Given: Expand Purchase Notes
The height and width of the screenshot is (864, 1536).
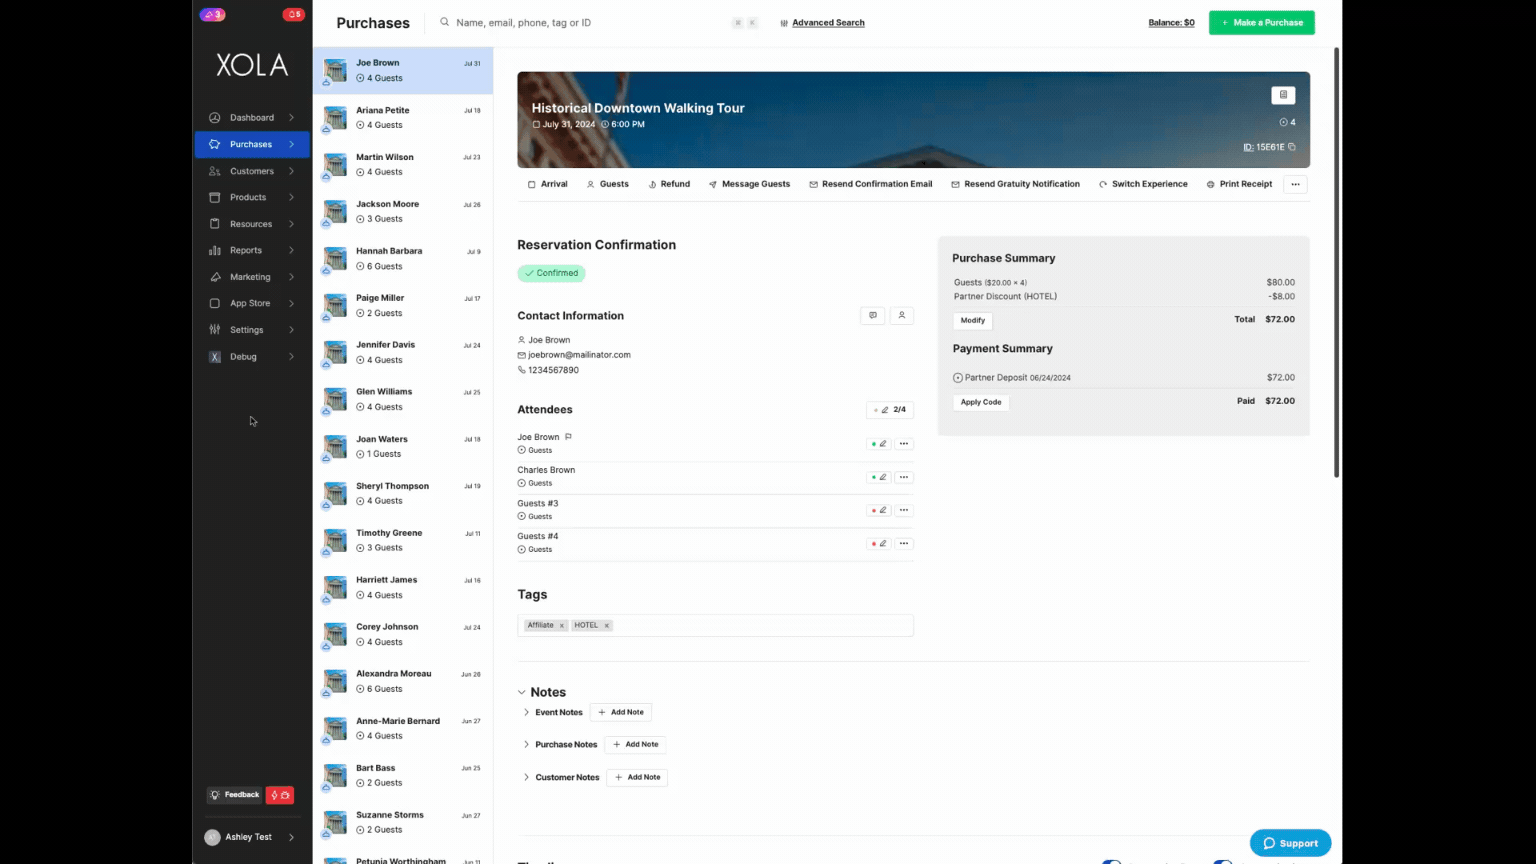Looking at the screenshot, I should click(527, 745).
